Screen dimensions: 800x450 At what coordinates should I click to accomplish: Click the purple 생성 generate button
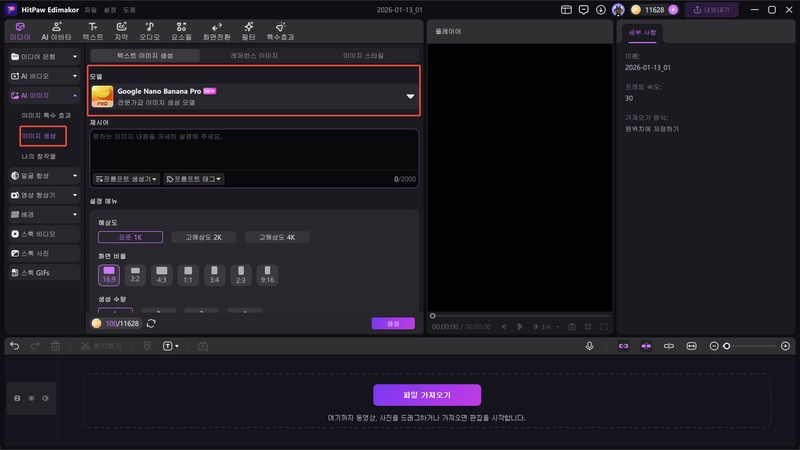click(x=393, y=323)
